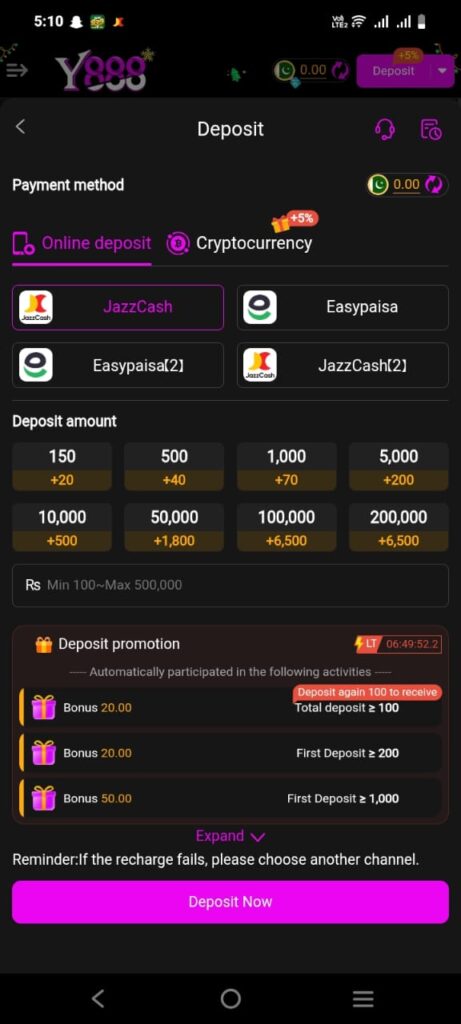Refresh the top header balance icon
461x1024 pixels.
[x=340, y=71]
